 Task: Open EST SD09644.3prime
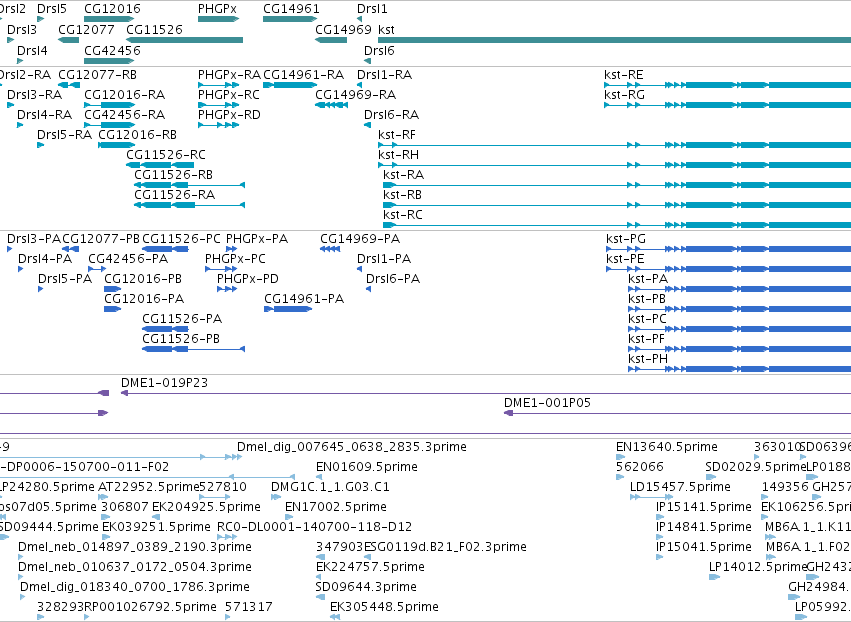366,587
